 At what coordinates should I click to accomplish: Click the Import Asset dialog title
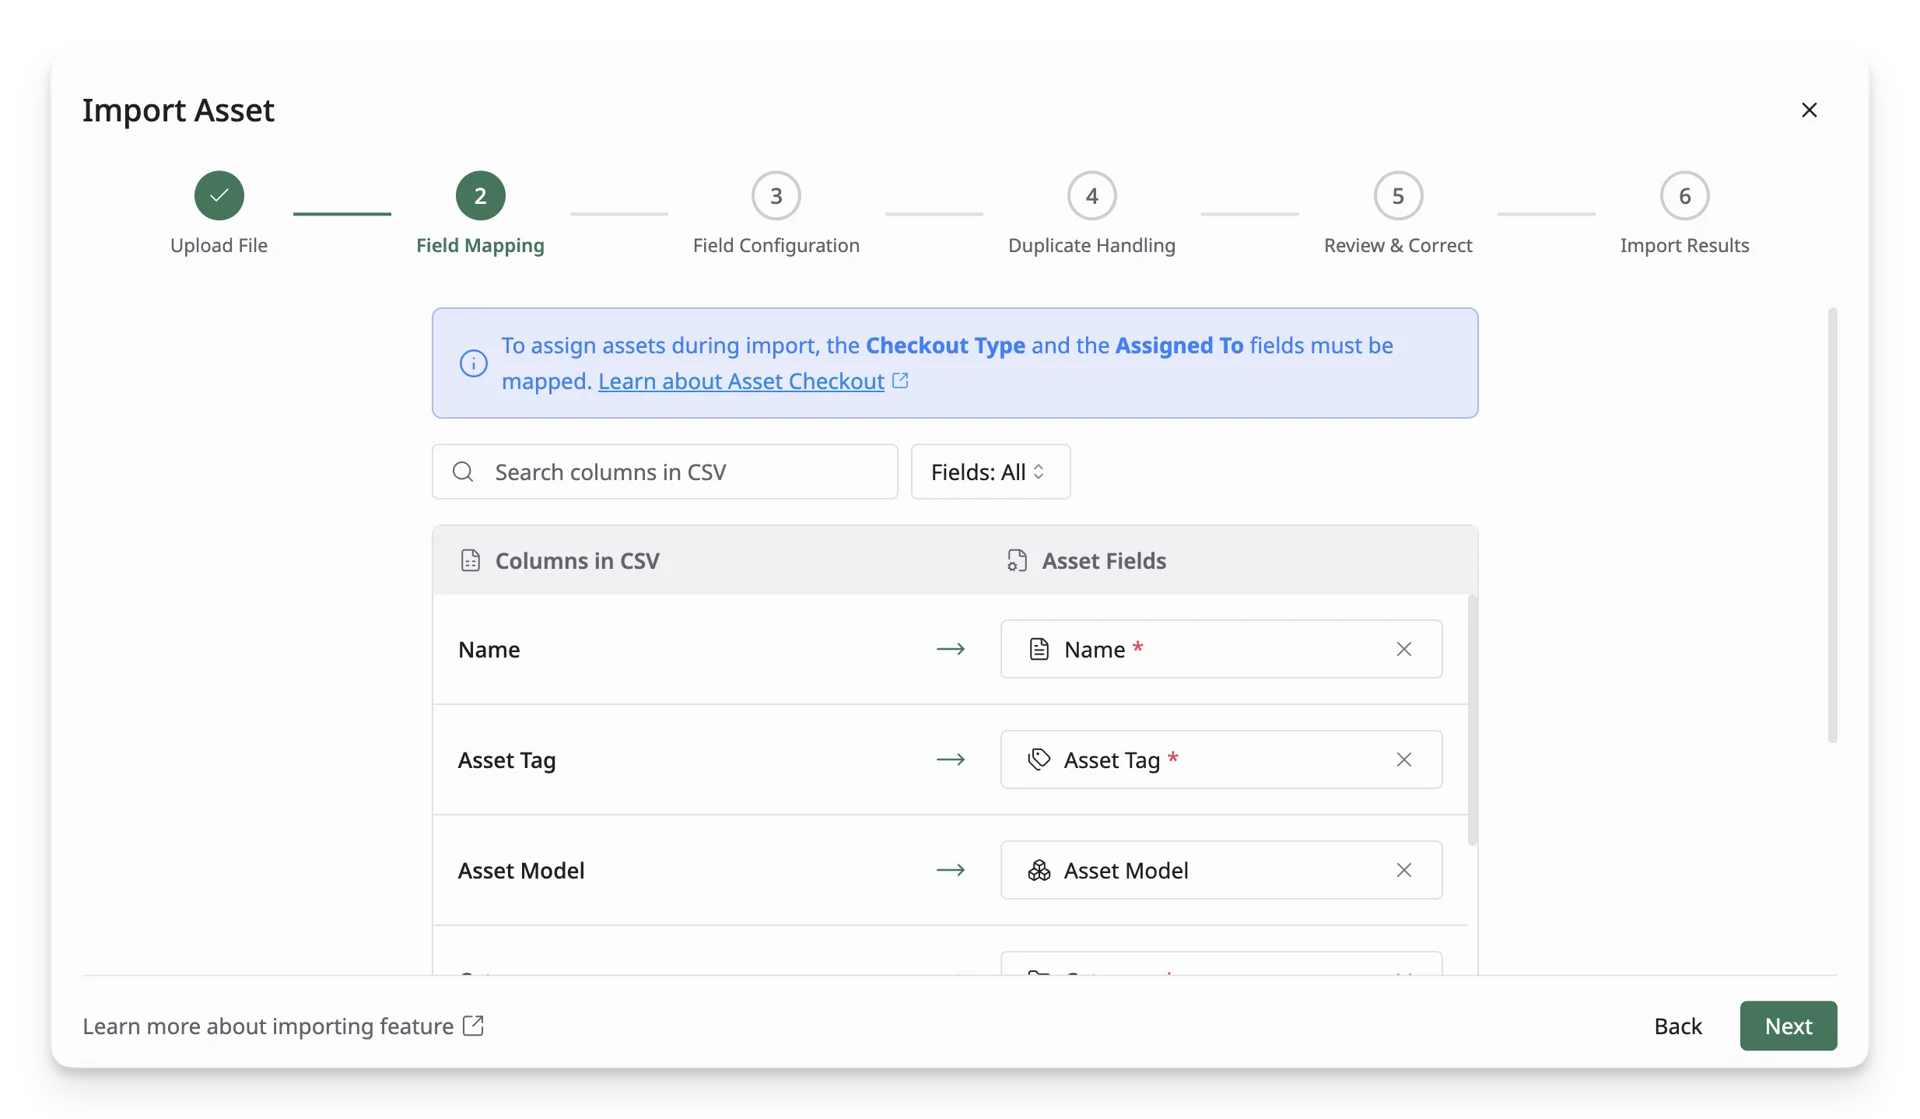(x=178, y=110)
